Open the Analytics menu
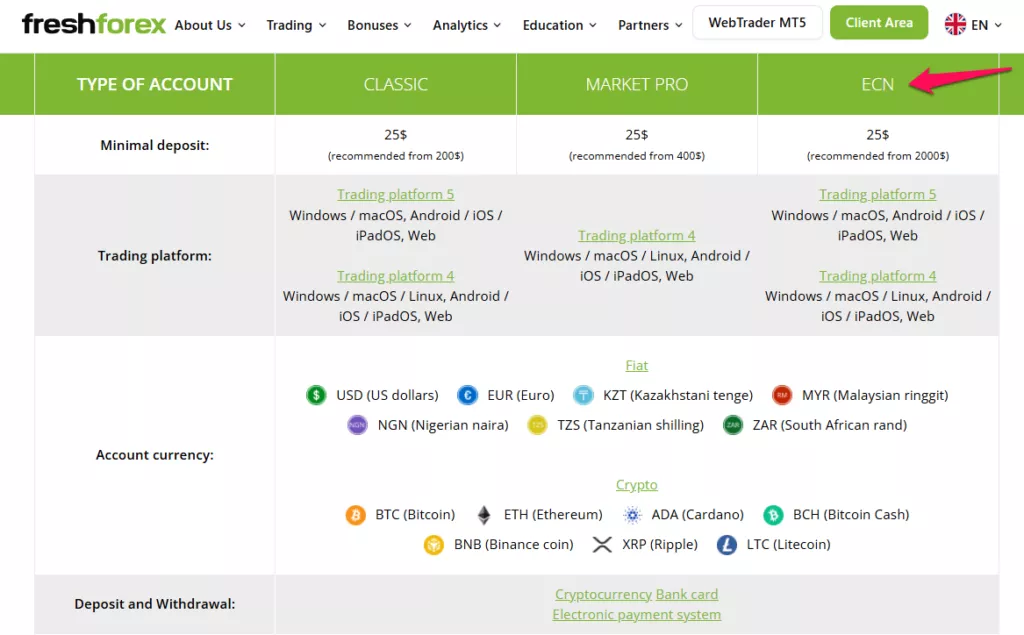The width and height of the screenshot is (1024, 635). [466, 25]
